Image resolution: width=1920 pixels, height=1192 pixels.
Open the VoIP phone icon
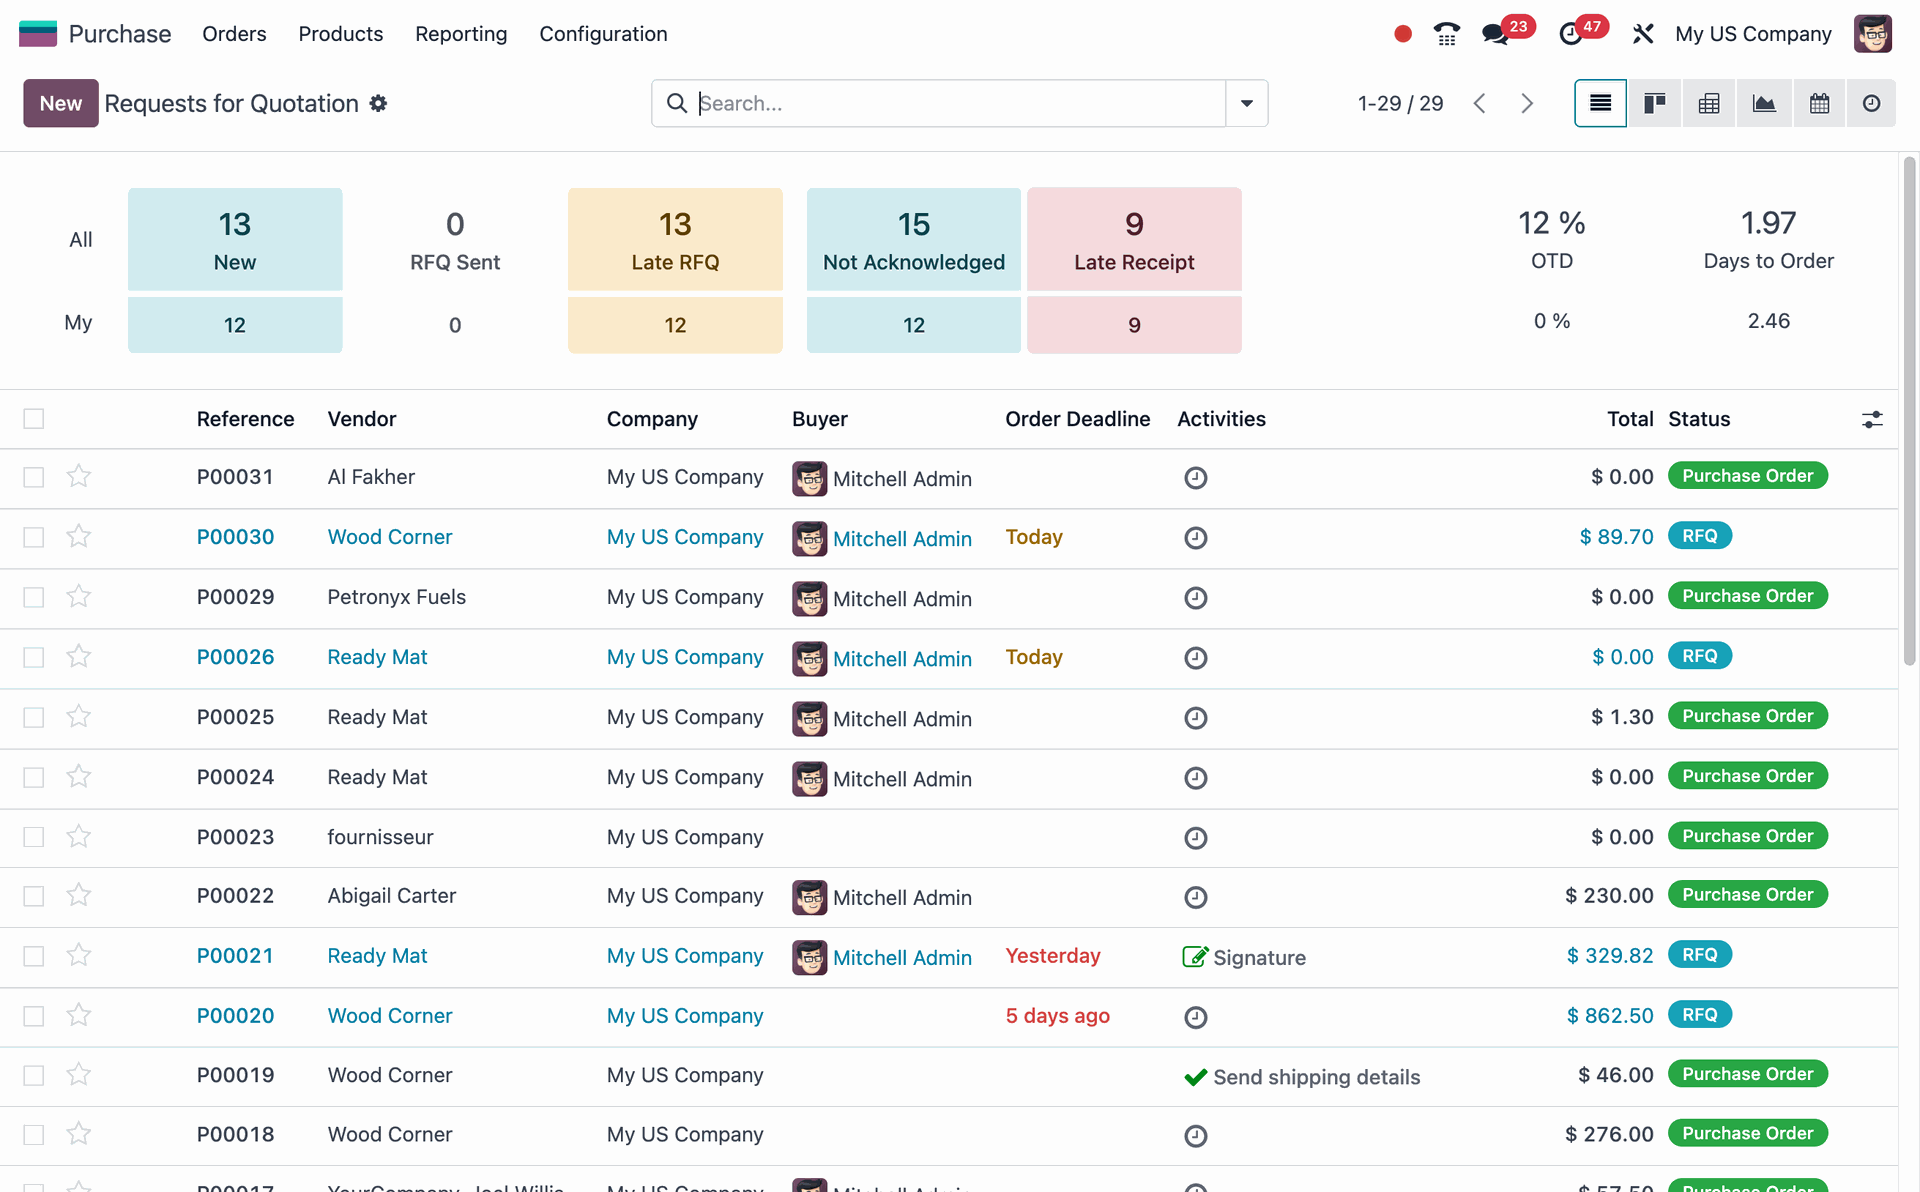pyautogui.click(x=1446, y=34)
